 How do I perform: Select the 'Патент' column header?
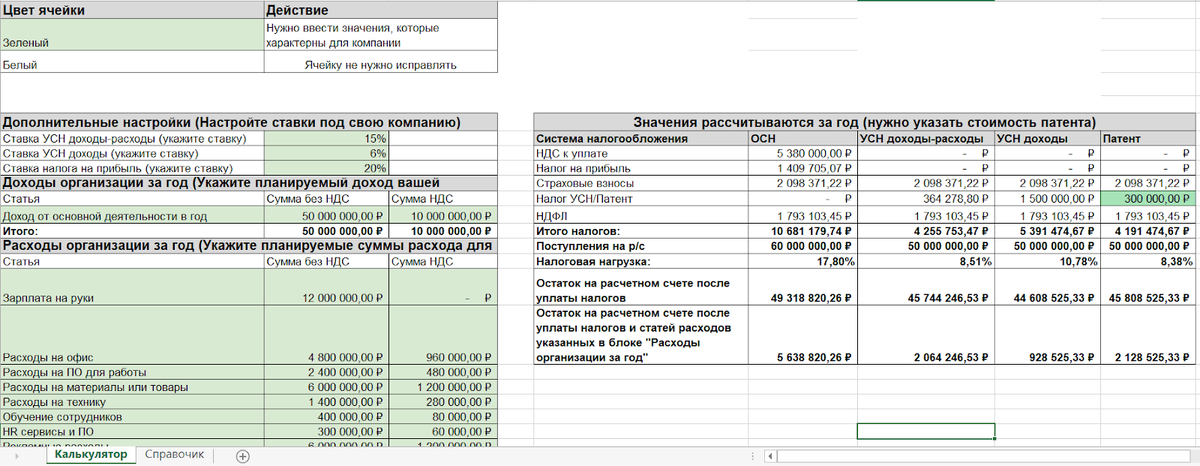[x=1148, y=139]
